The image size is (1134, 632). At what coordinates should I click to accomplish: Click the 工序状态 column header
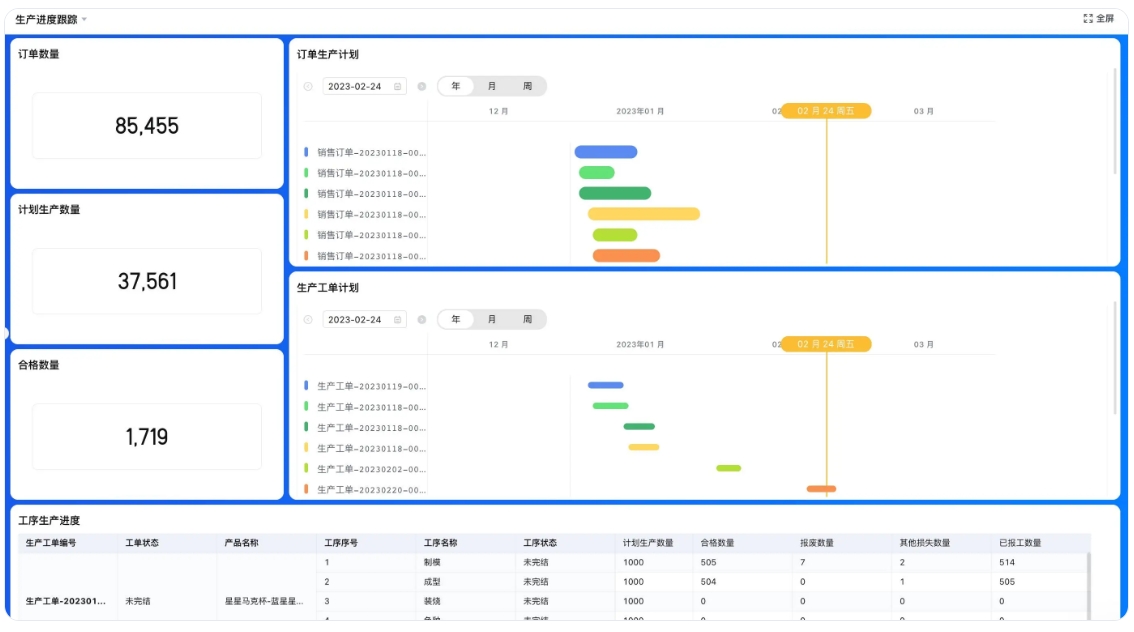(540, 543)
